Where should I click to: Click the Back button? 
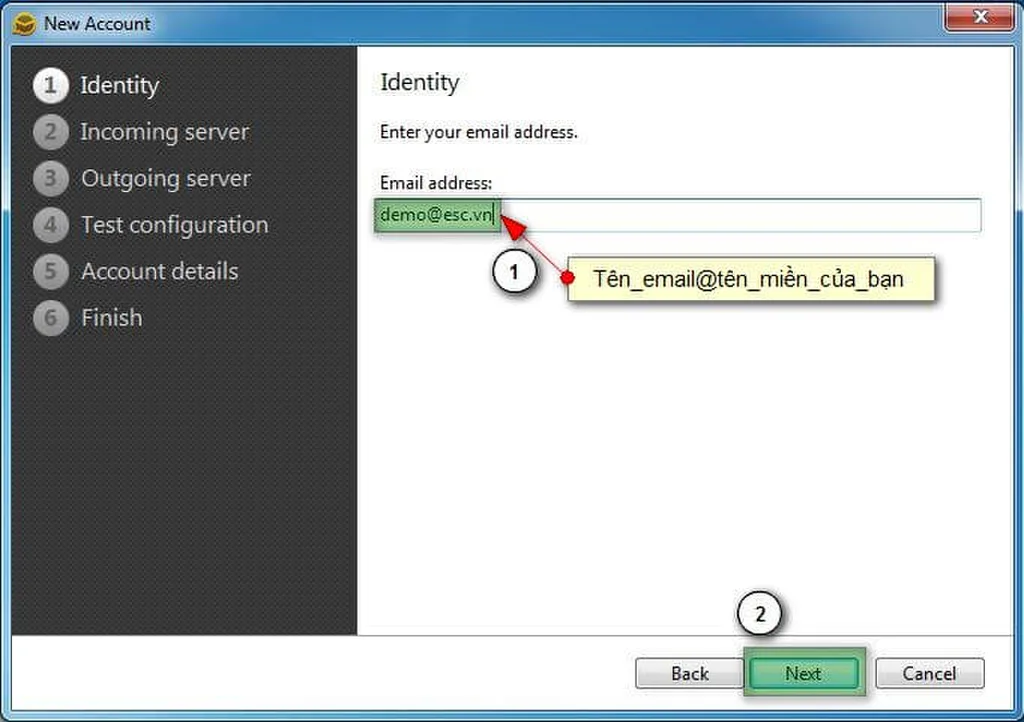click(690, 673)
